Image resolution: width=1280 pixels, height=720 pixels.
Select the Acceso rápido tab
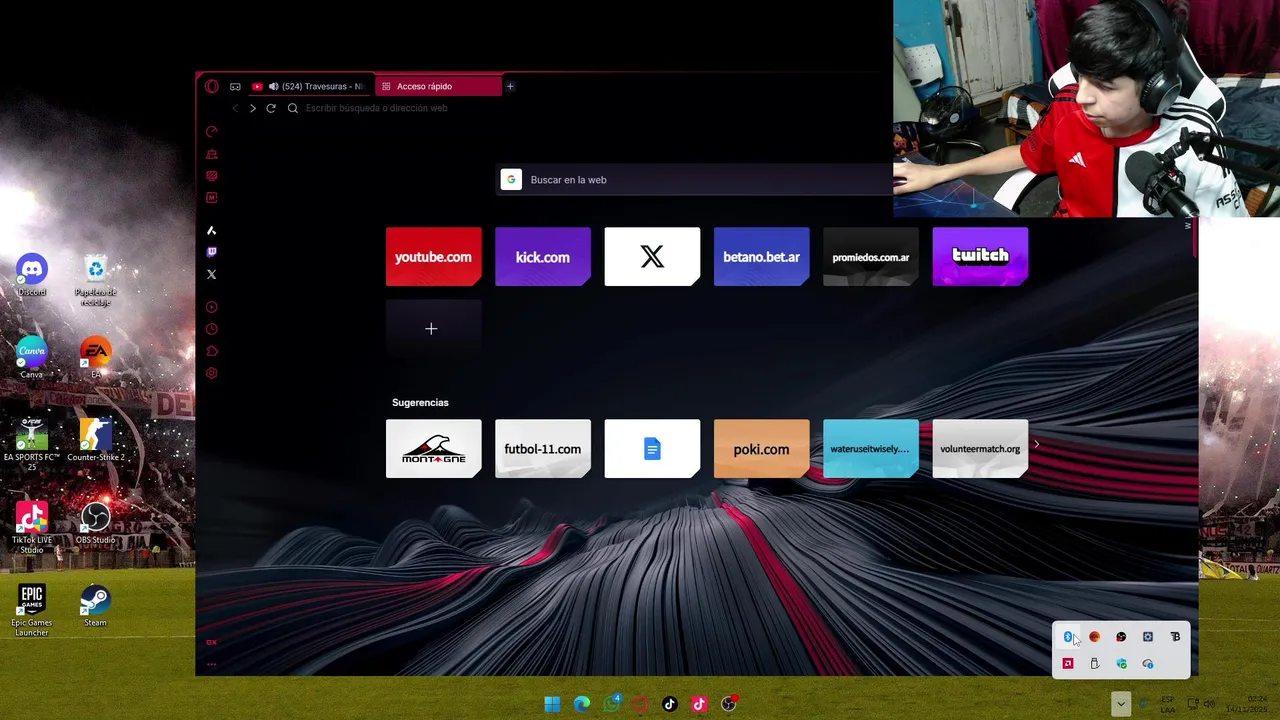(x=437, y=86)
